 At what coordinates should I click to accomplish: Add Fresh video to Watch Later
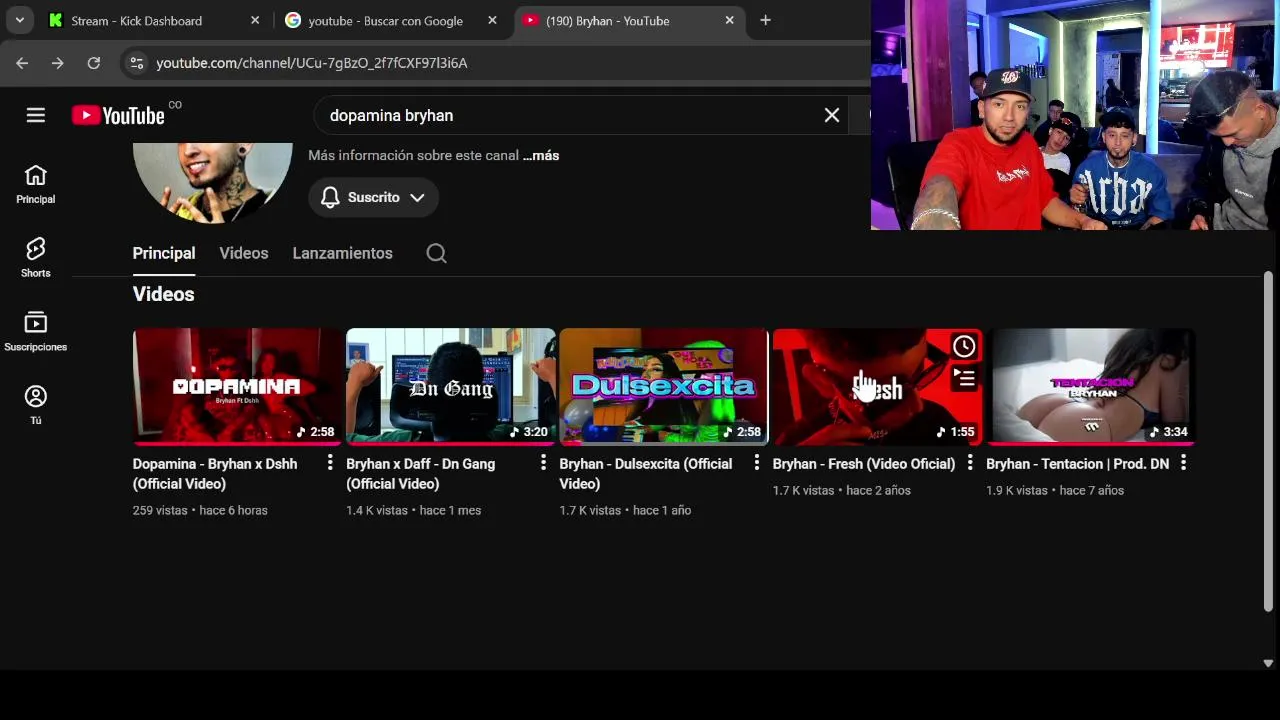964,347
